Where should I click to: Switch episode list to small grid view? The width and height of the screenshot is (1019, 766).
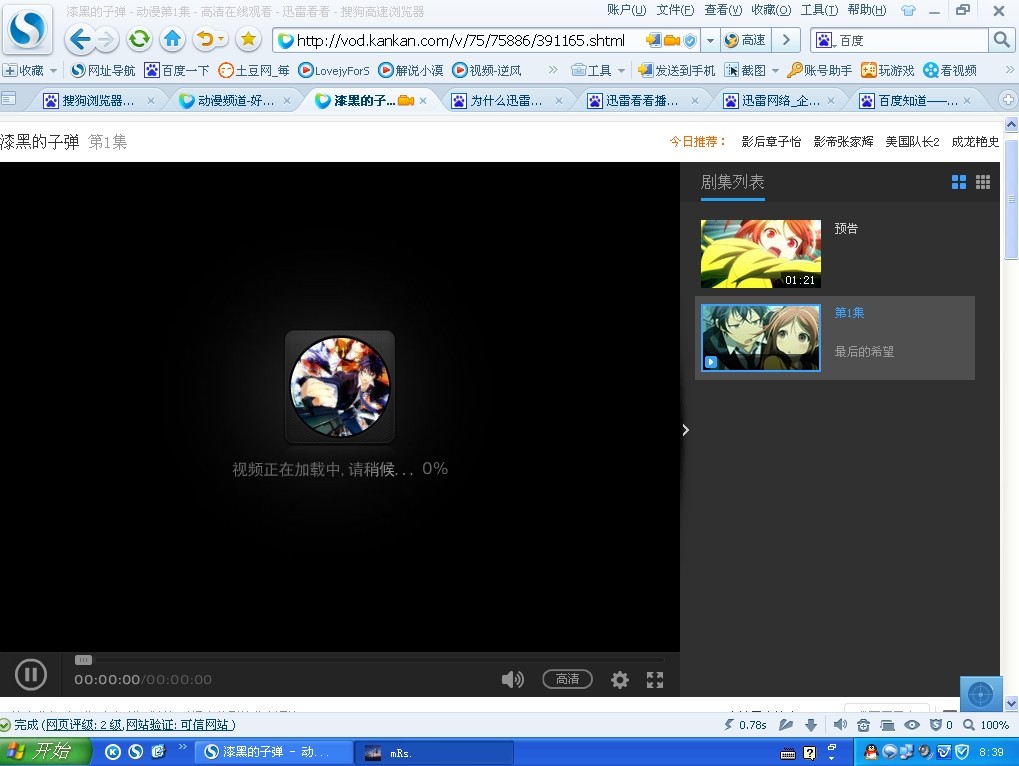[x=982, y=182]
